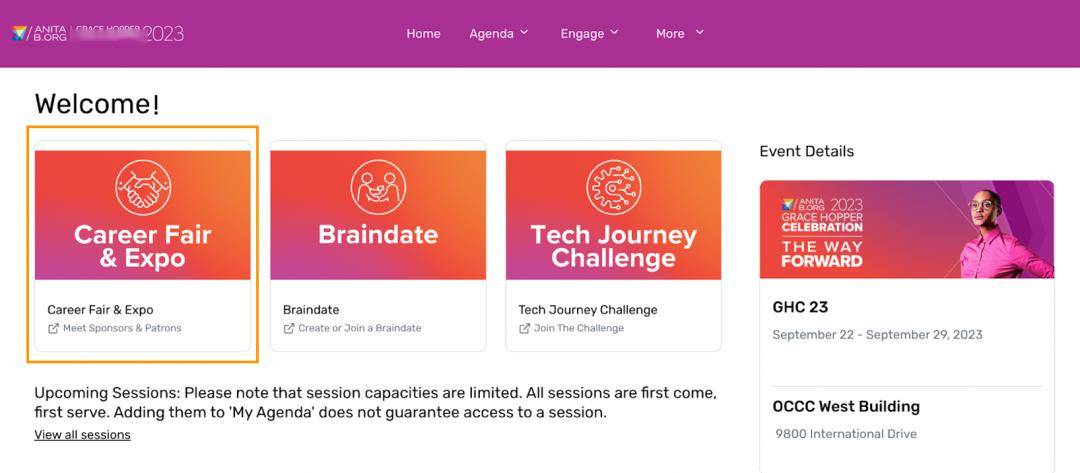
Task: Follow the Join The Challenge link
Action: 579,328
